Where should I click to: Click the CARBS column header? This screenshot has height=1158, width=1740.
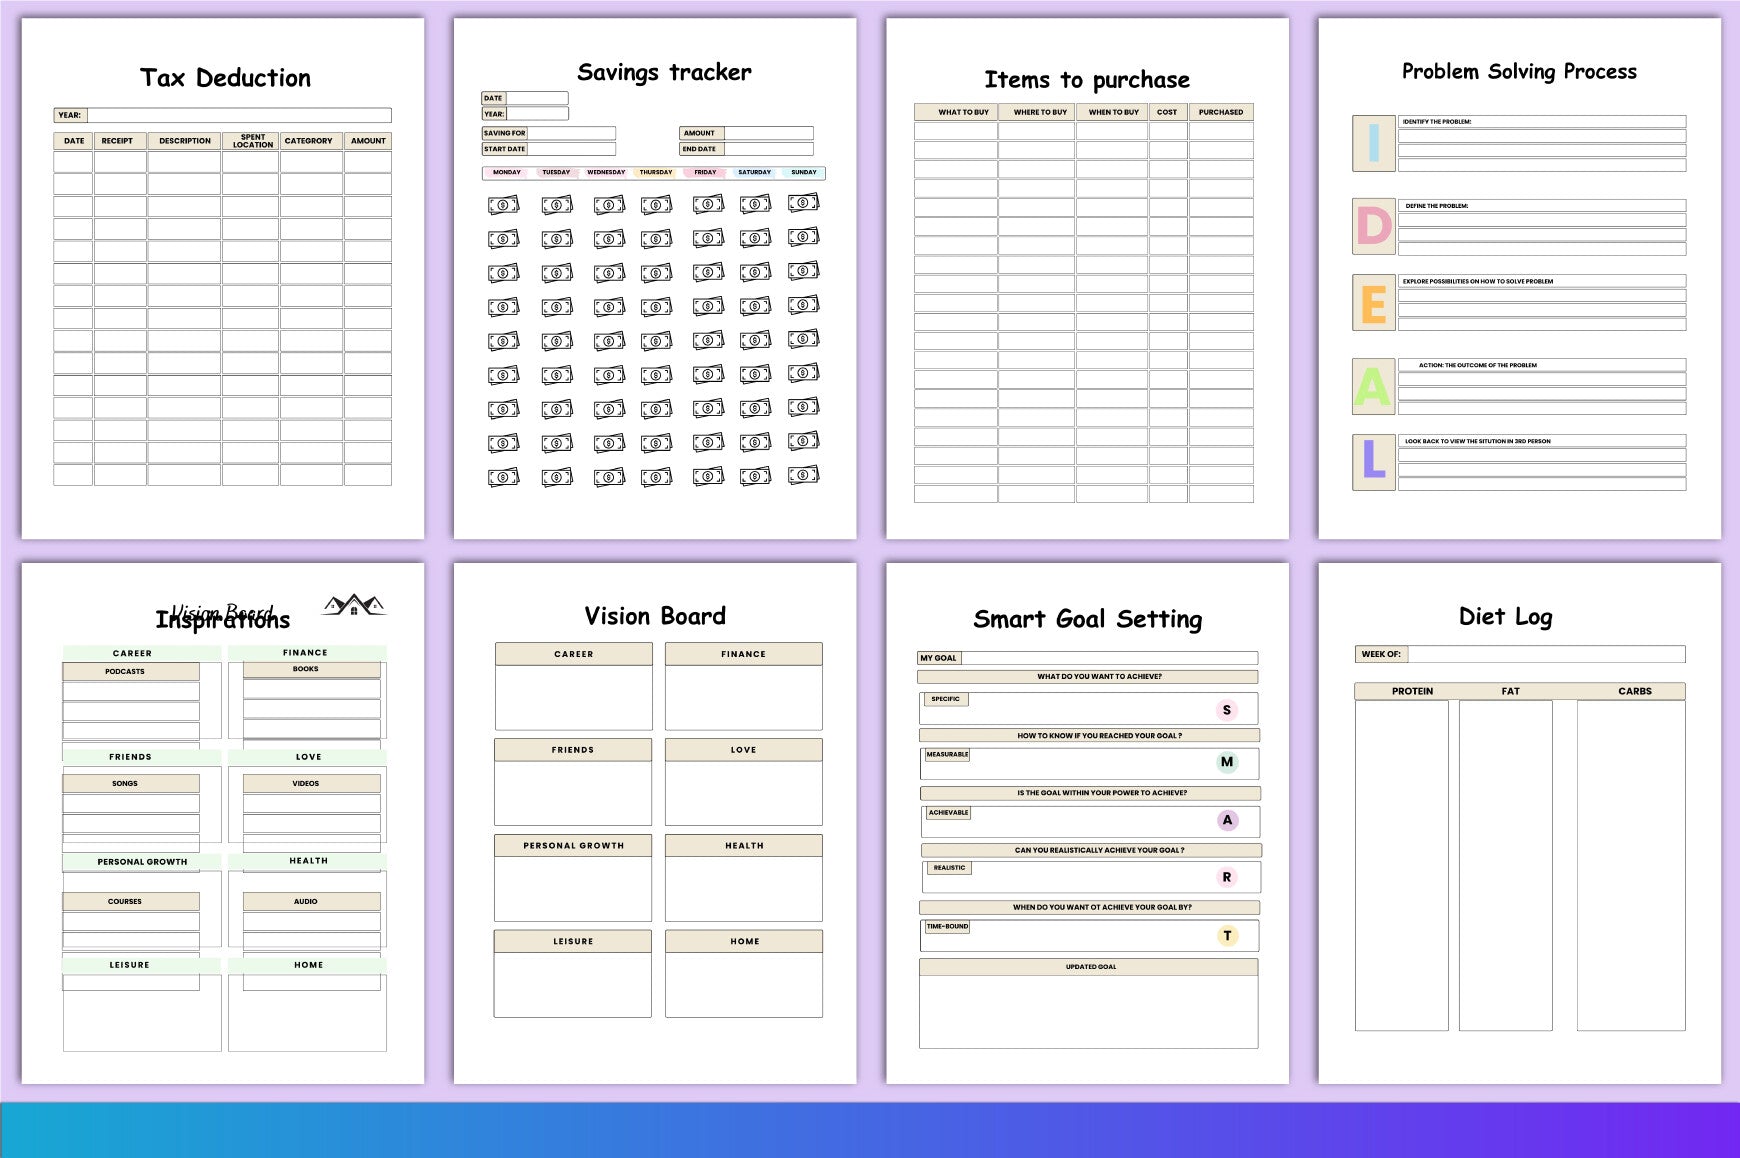(x=1635, y=691)
